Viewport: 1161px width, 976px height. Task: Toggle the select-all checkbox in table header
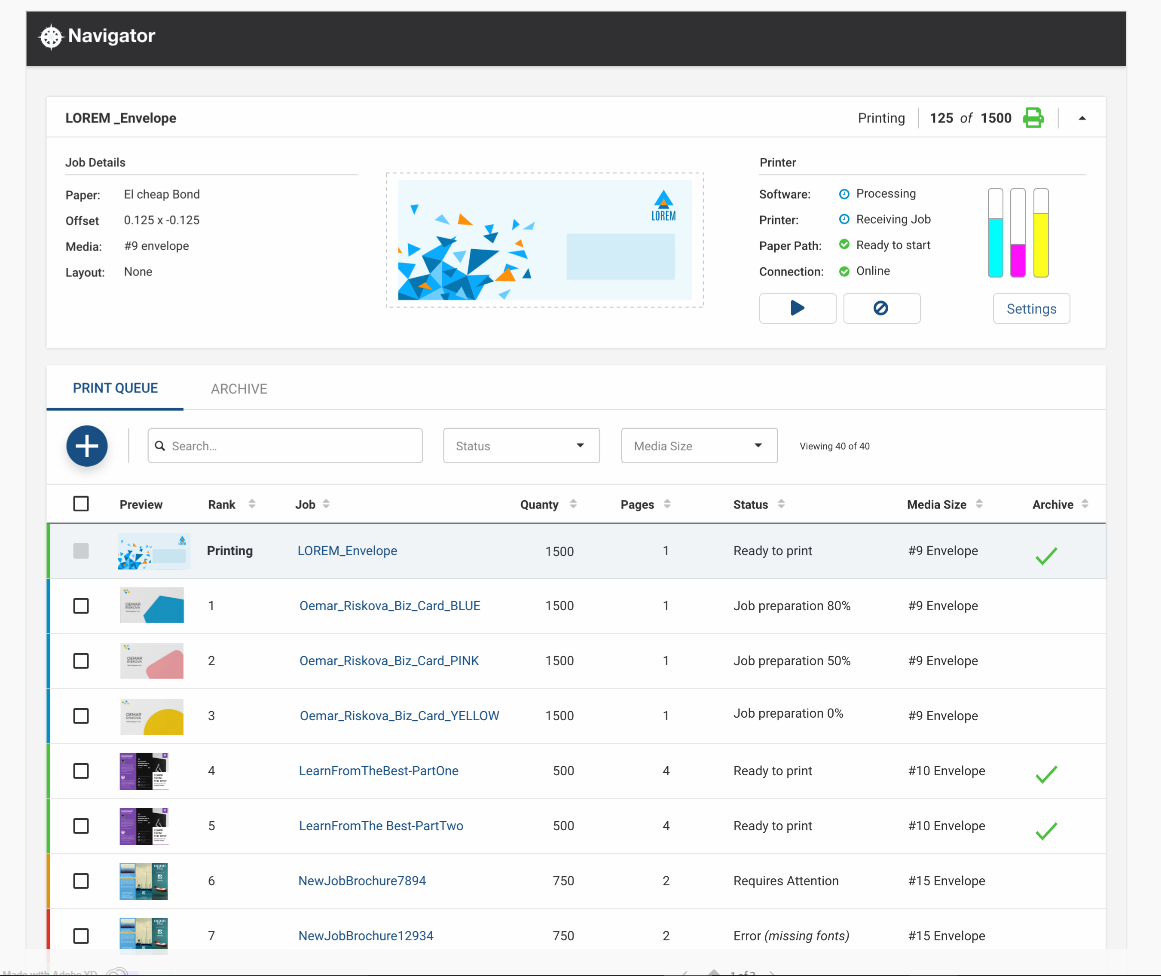tap(81, 504)
